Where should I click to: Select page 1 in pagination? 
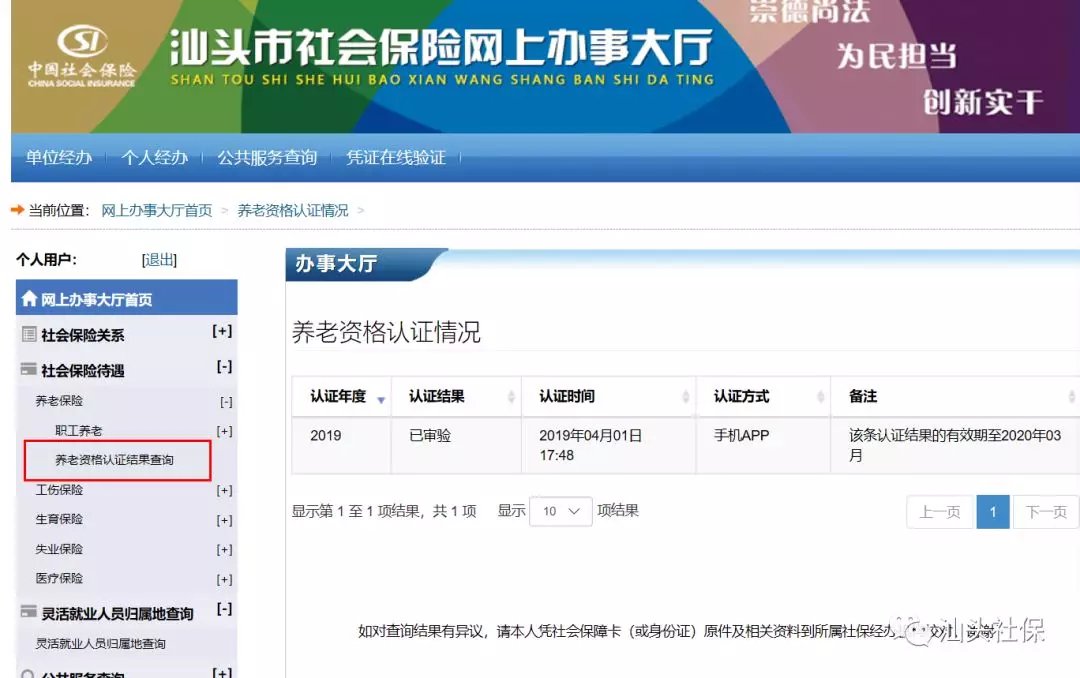click(x=992, y=512)
